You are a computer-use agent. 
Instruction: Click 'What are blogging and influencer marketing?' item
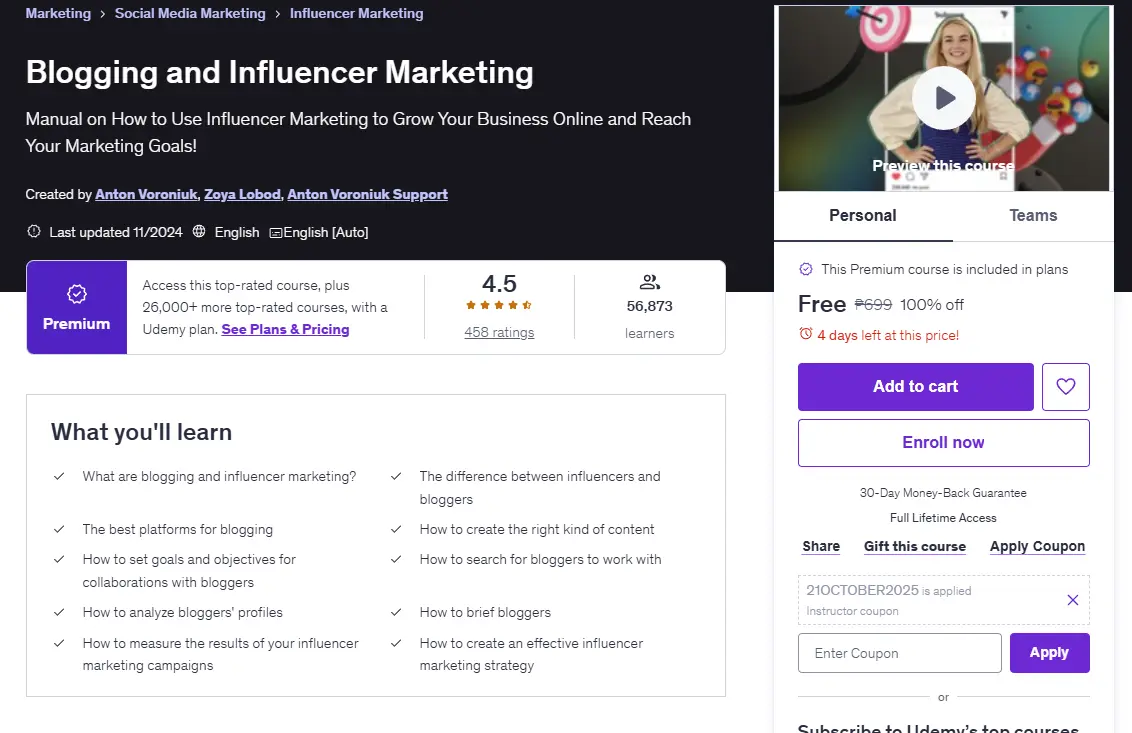point(219,477)
